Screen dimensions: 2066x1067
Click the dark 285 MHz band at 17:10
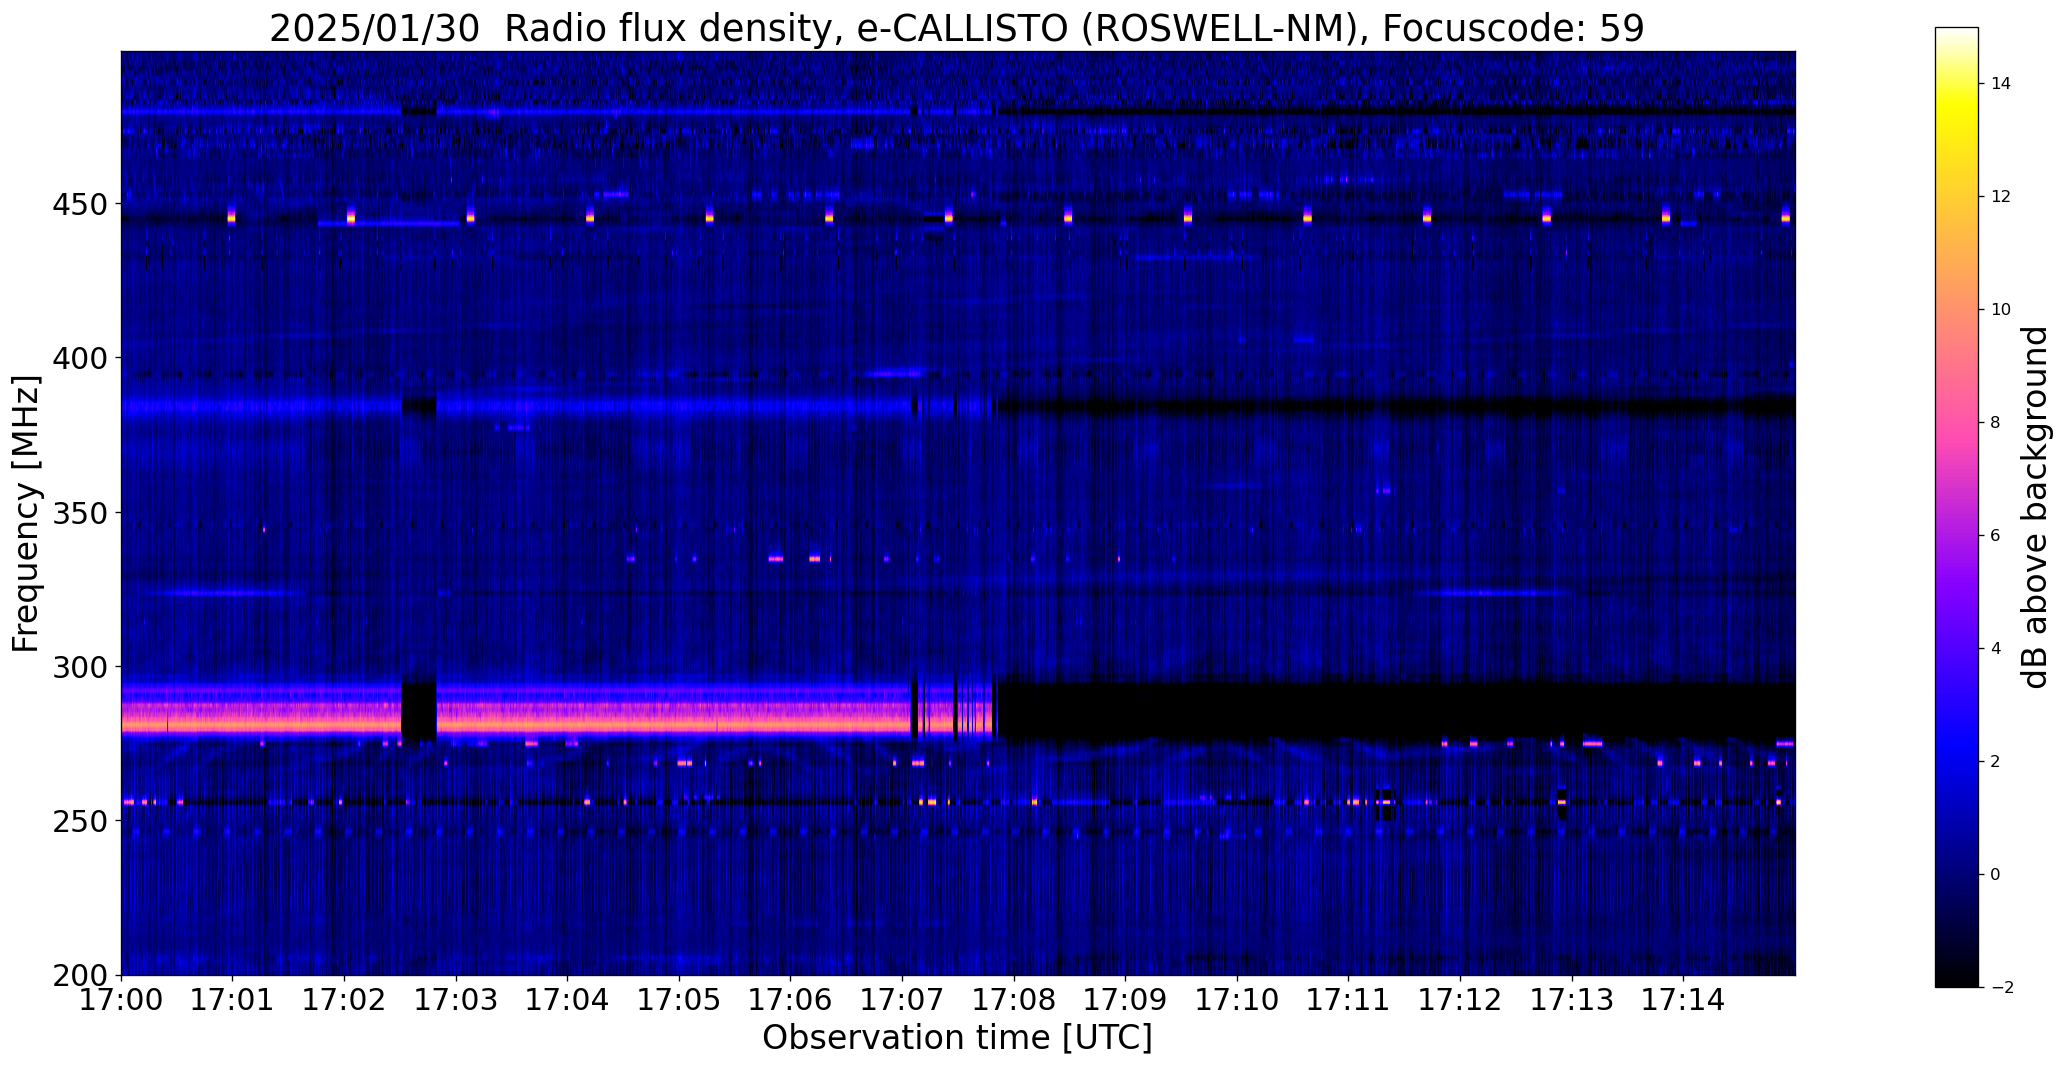(1238, 712)
